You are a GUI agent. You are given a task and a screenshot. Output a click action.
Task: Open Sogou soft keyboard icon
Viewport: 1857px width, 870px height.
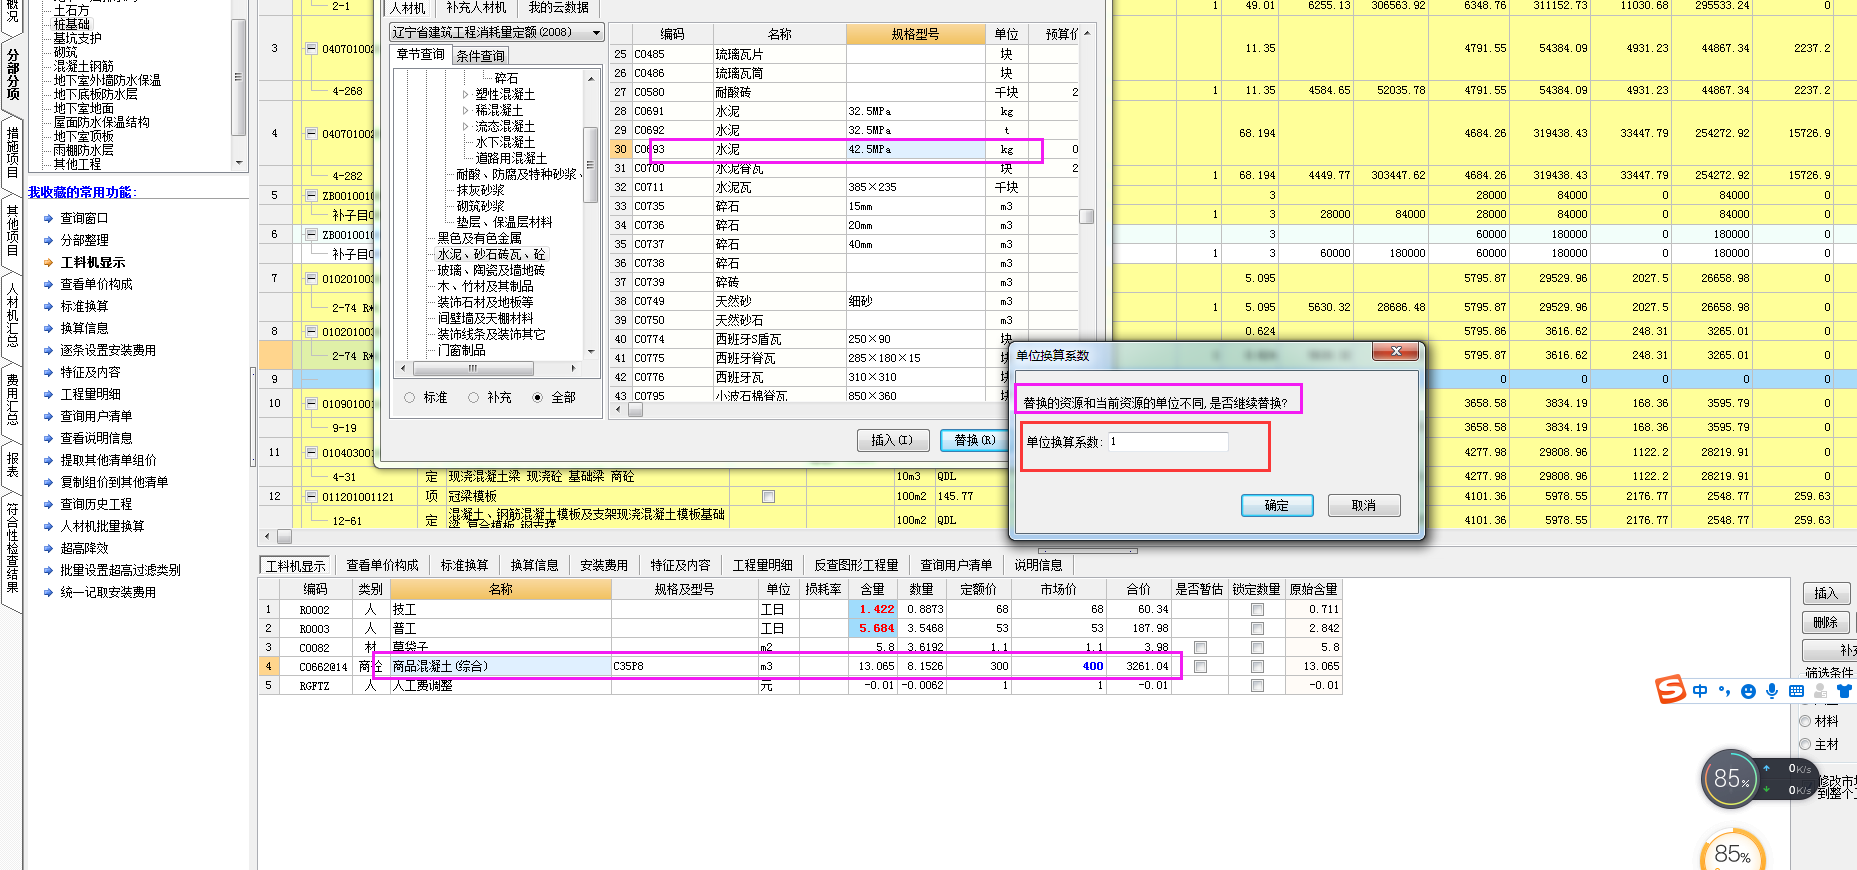[x=1796, y=691]
